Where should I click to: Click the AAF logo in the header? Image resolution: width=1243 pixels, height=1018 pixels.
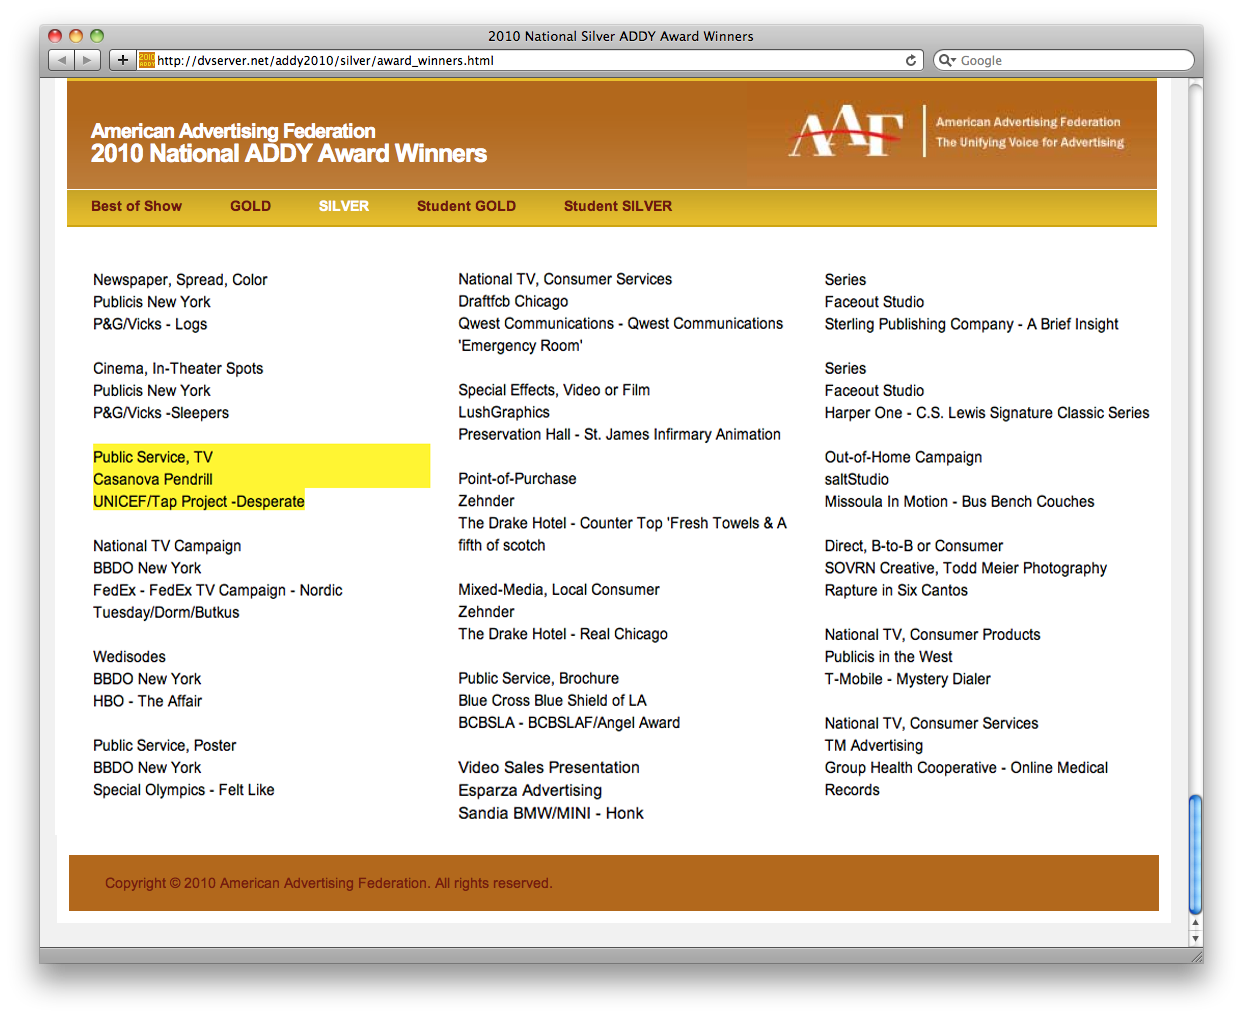[x=846, y=132]
